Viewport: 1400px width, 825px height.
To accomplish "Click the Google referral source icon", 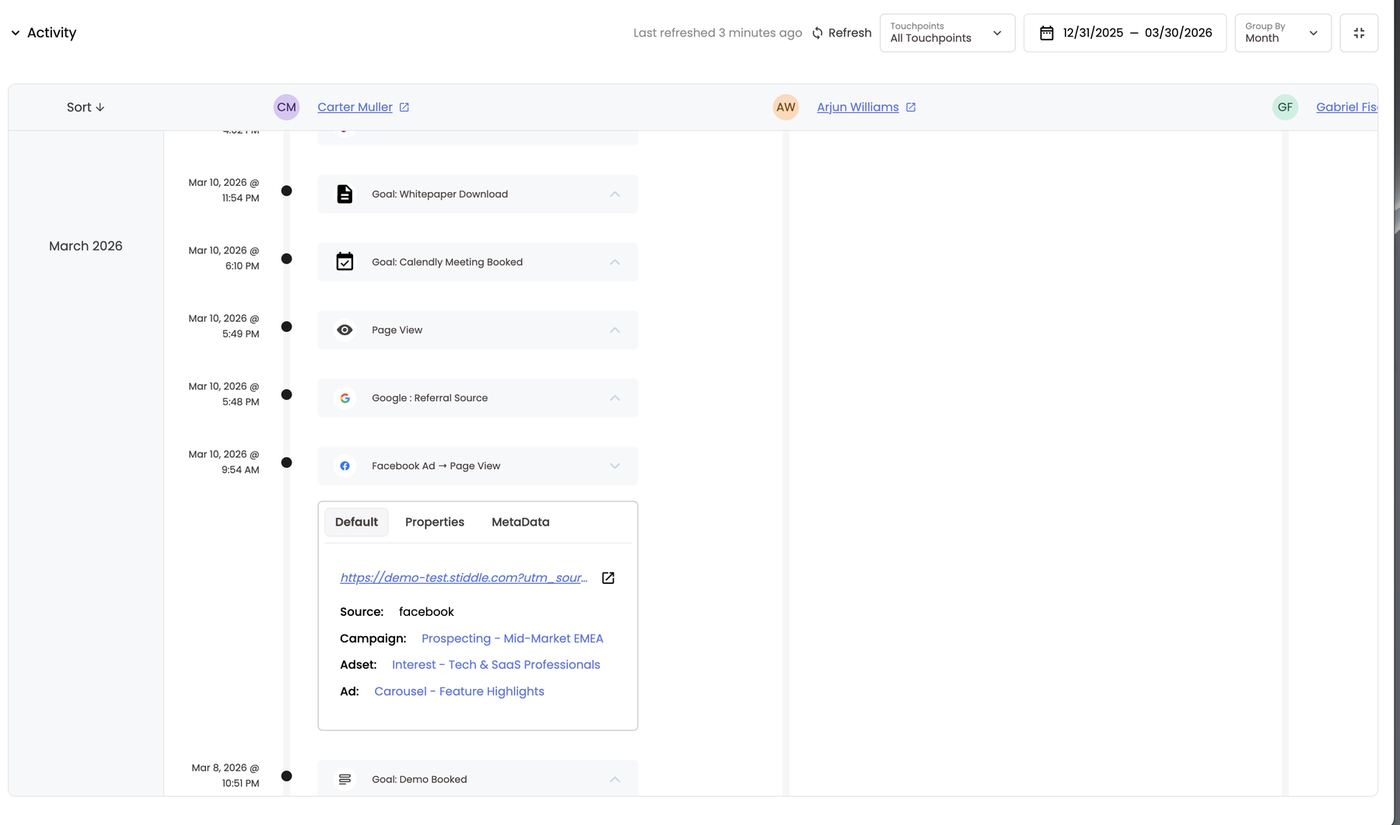I will pyautogui.click(x=345, y=398).
